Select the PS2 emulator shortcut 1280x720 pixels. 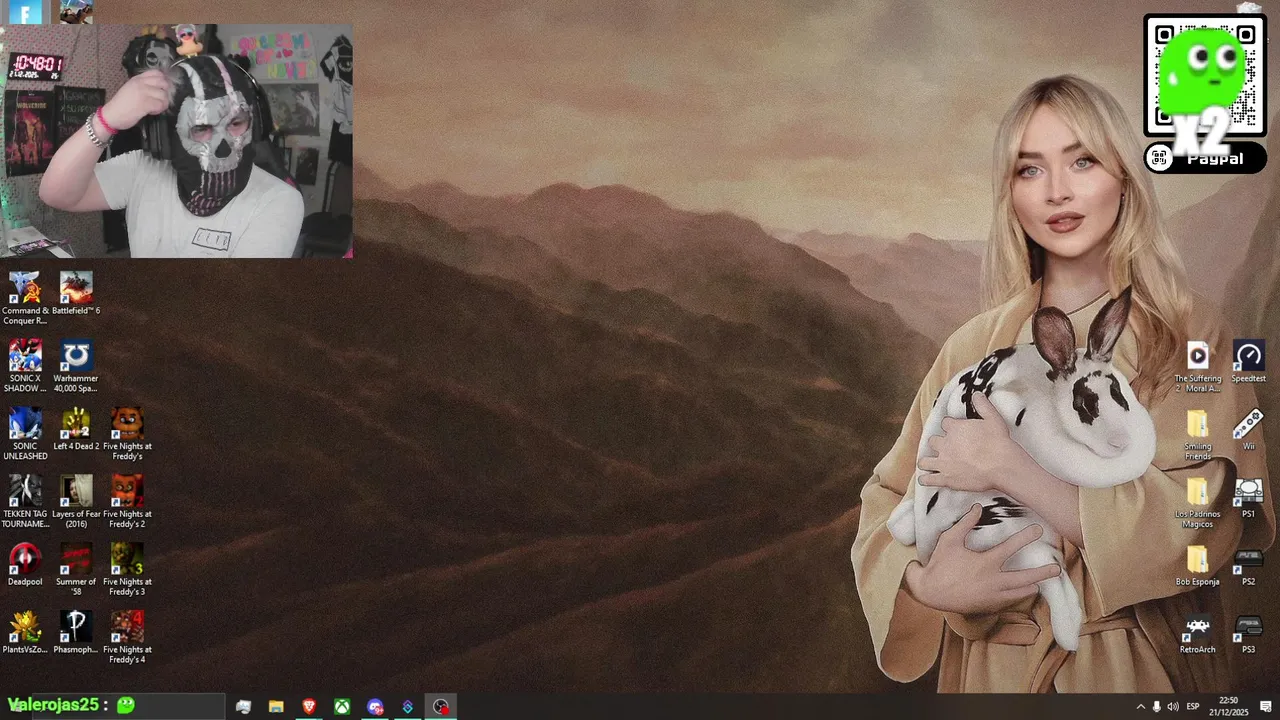click(1248, 565)
